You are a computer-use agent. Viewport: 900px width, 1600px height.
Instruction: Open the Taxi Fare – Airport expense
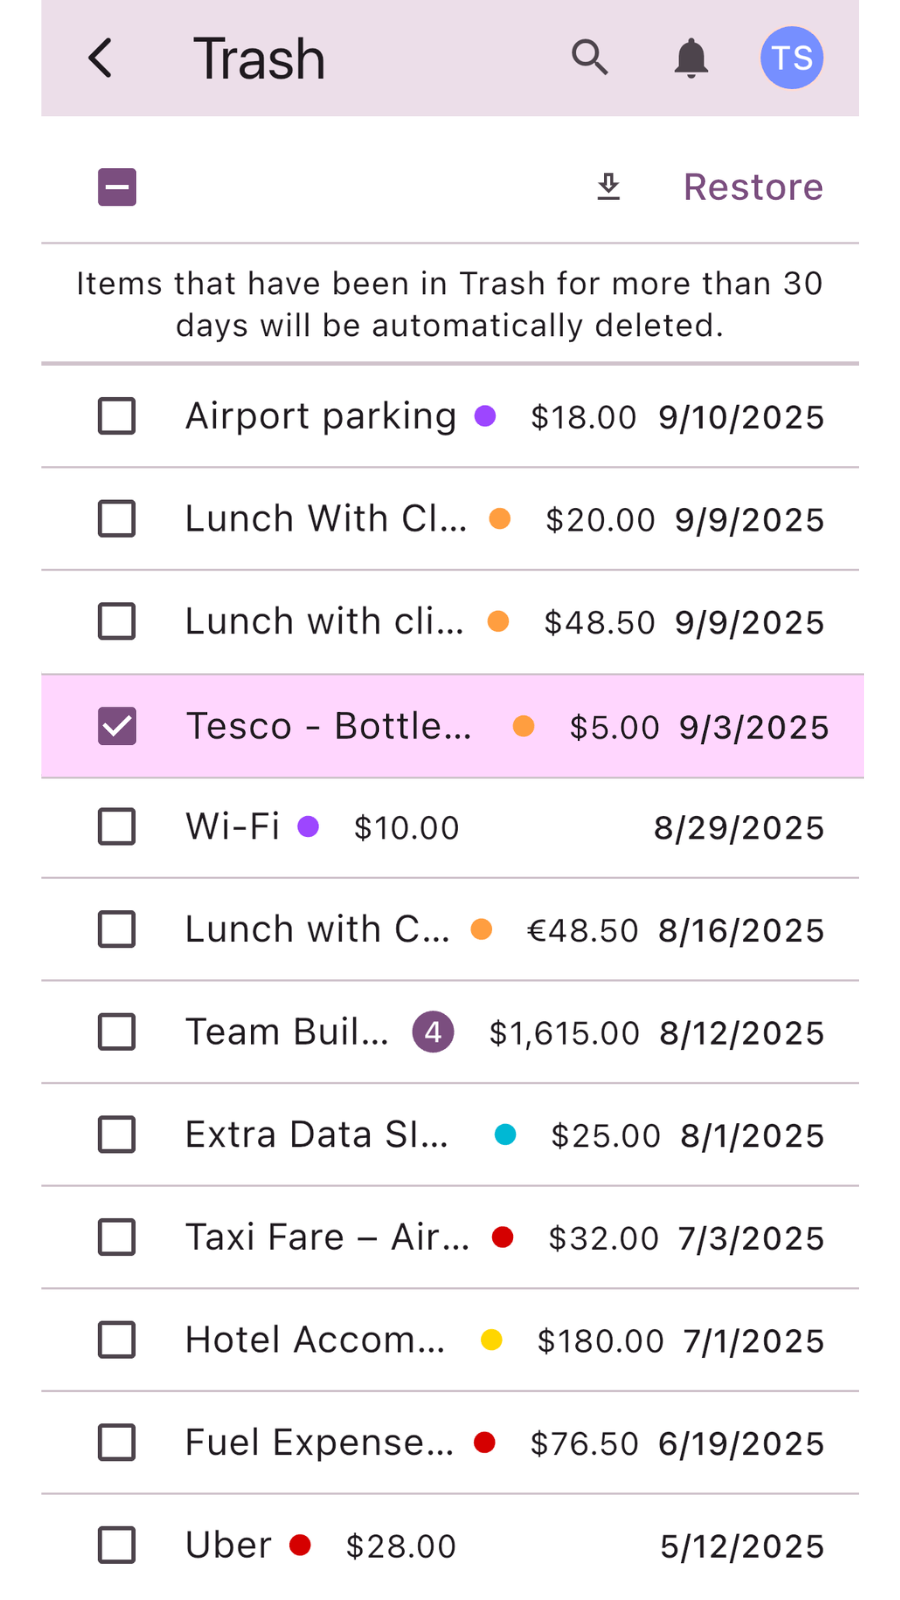click(x=327, y=1238)
